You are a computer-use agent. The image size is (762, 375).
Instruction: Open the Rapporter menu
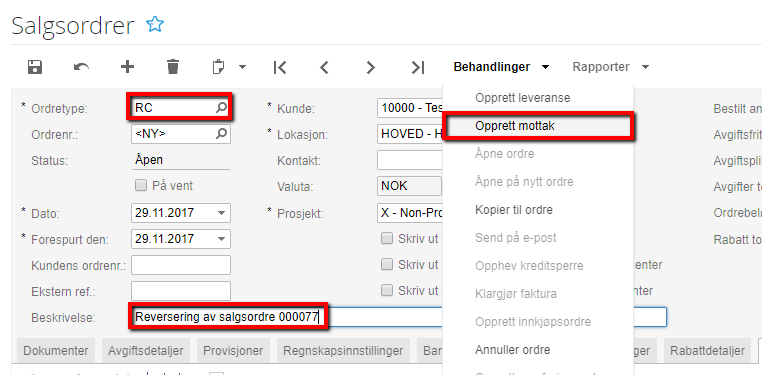tap(610, 67)
